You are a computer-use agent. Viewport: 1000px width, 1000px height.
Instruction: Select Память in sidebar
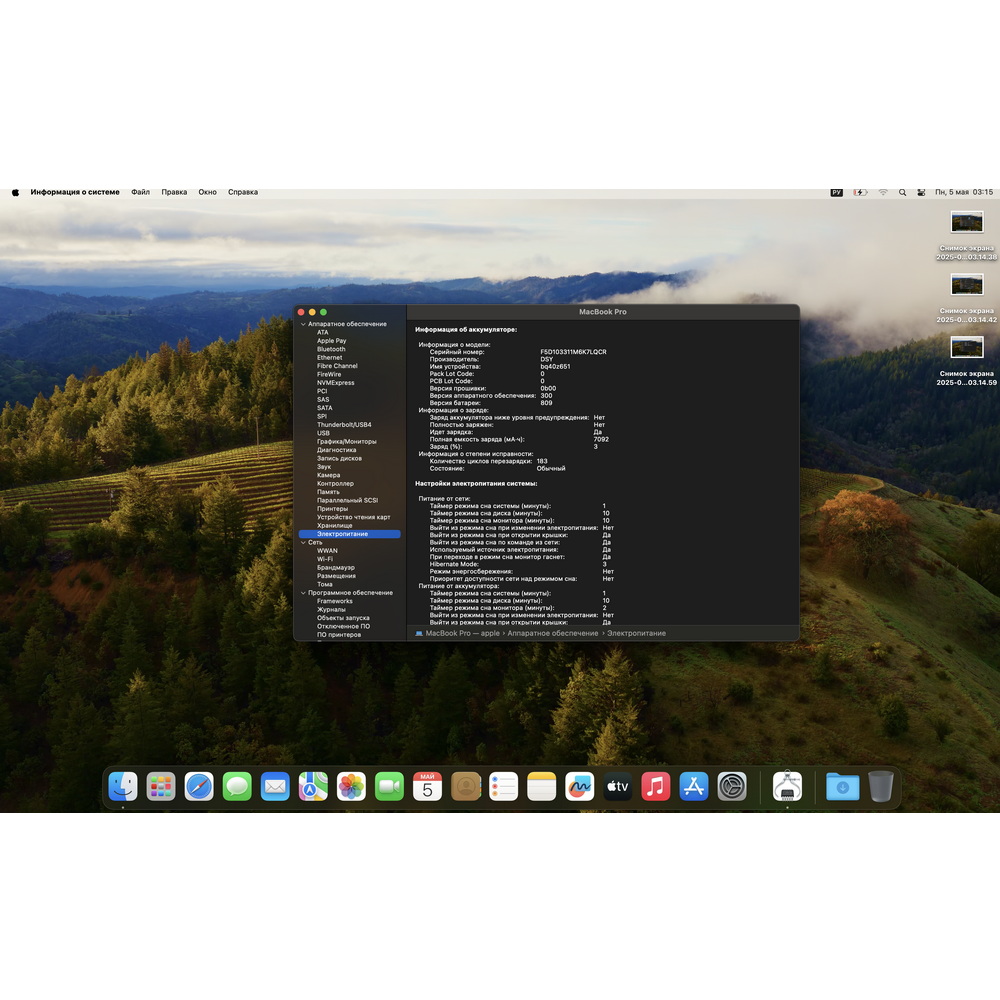tap(328, 492)
